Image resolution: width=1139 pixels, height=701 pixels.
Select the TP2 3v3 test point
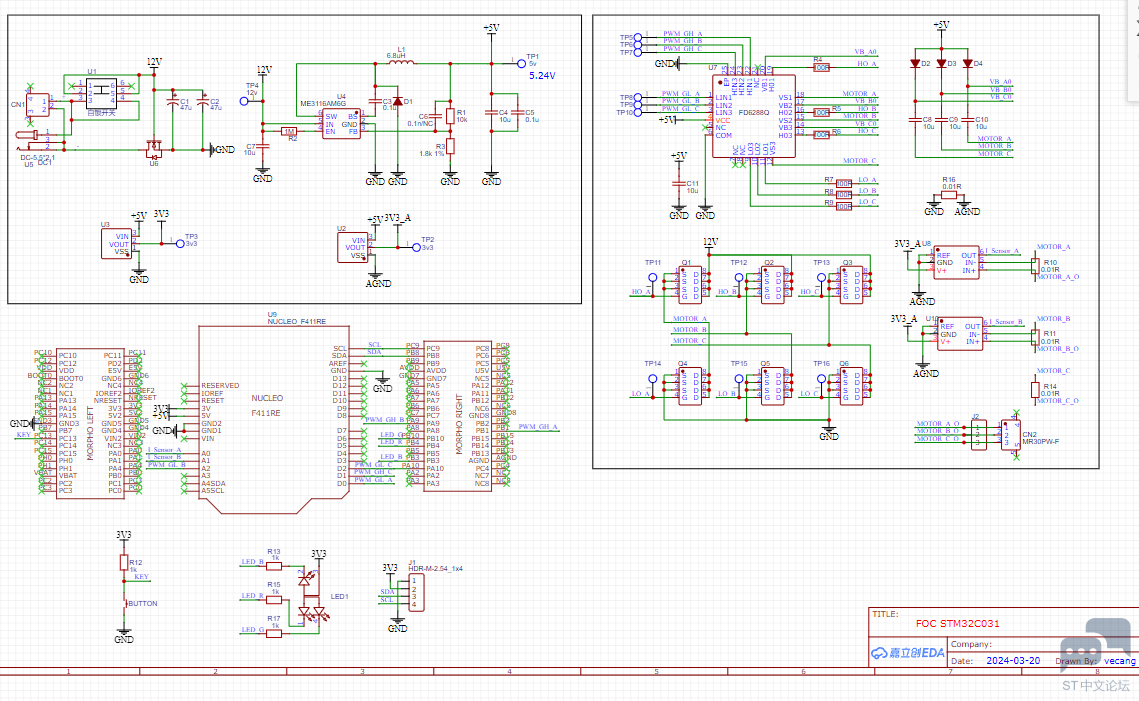pyautogui.click(x=416, y=248)
